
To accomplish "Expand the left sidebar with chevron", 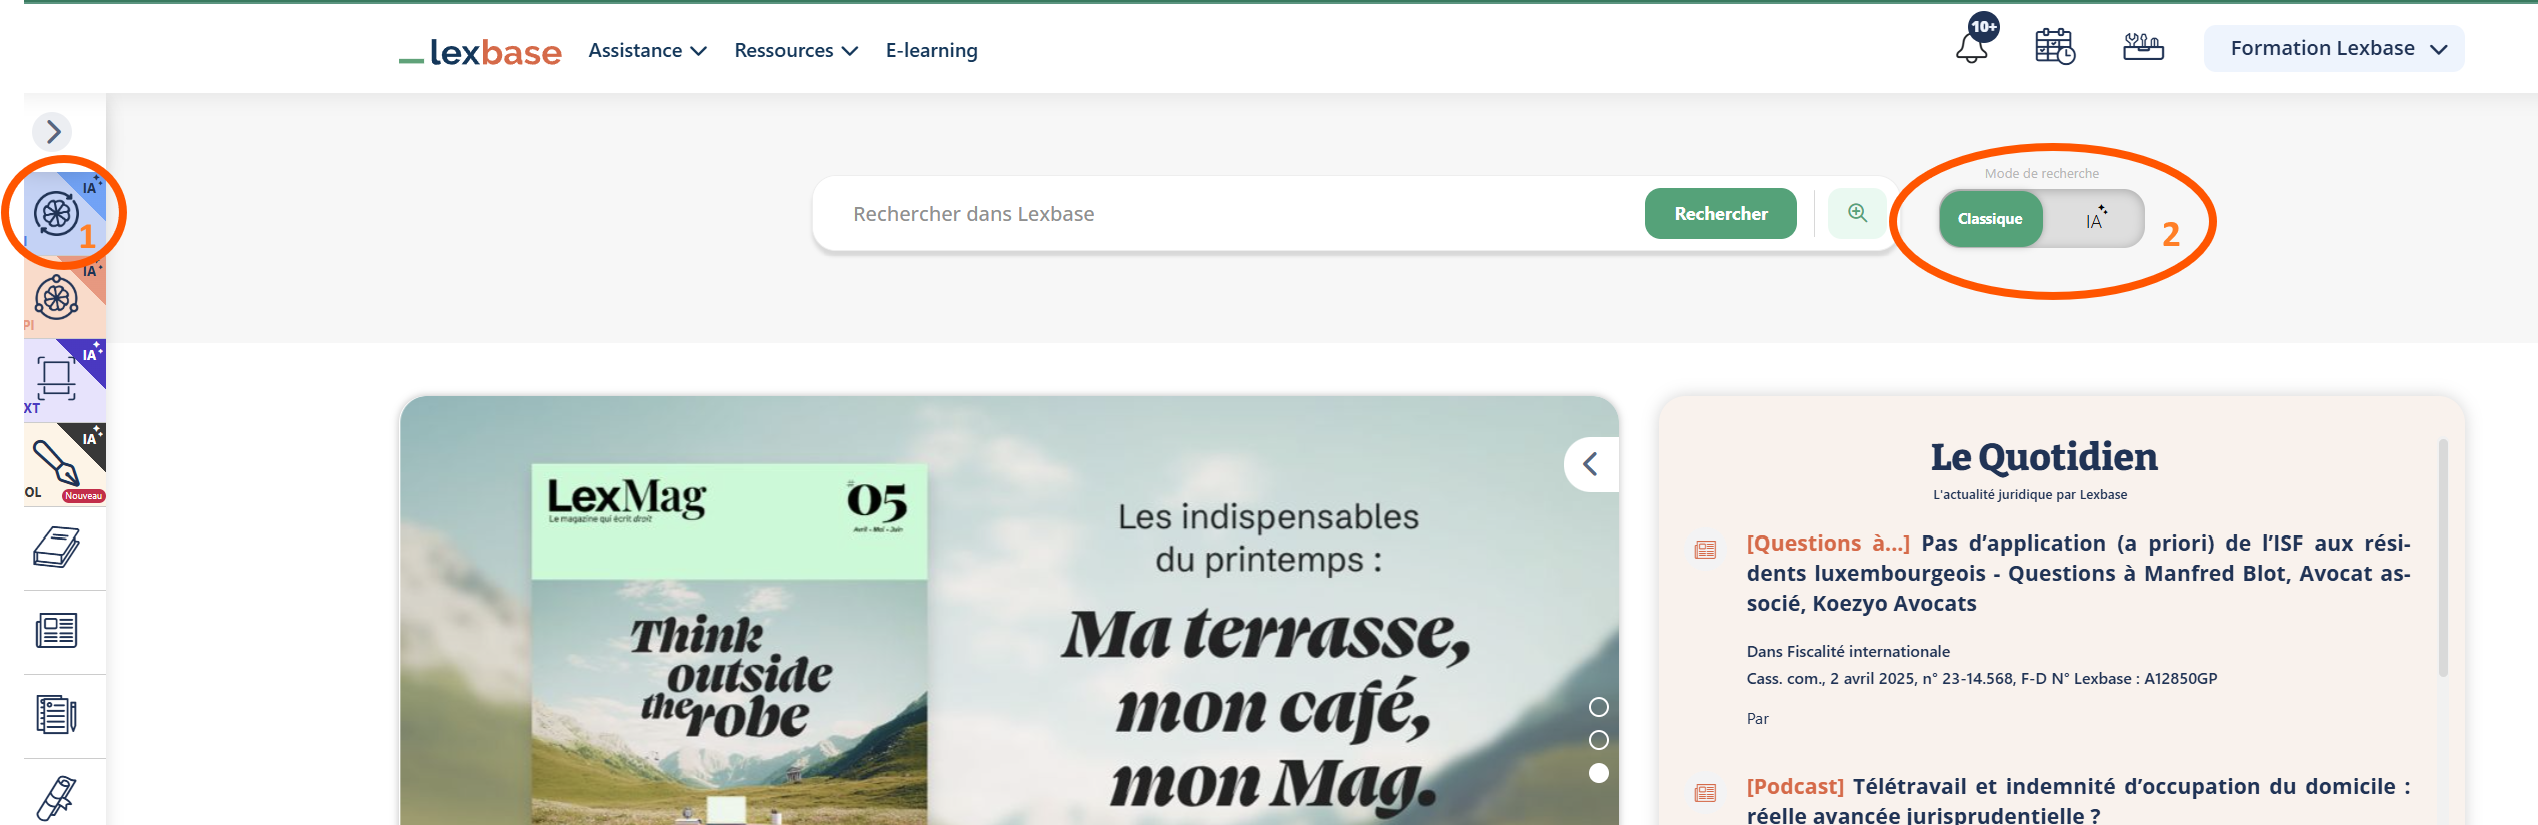I will point(53,131).
